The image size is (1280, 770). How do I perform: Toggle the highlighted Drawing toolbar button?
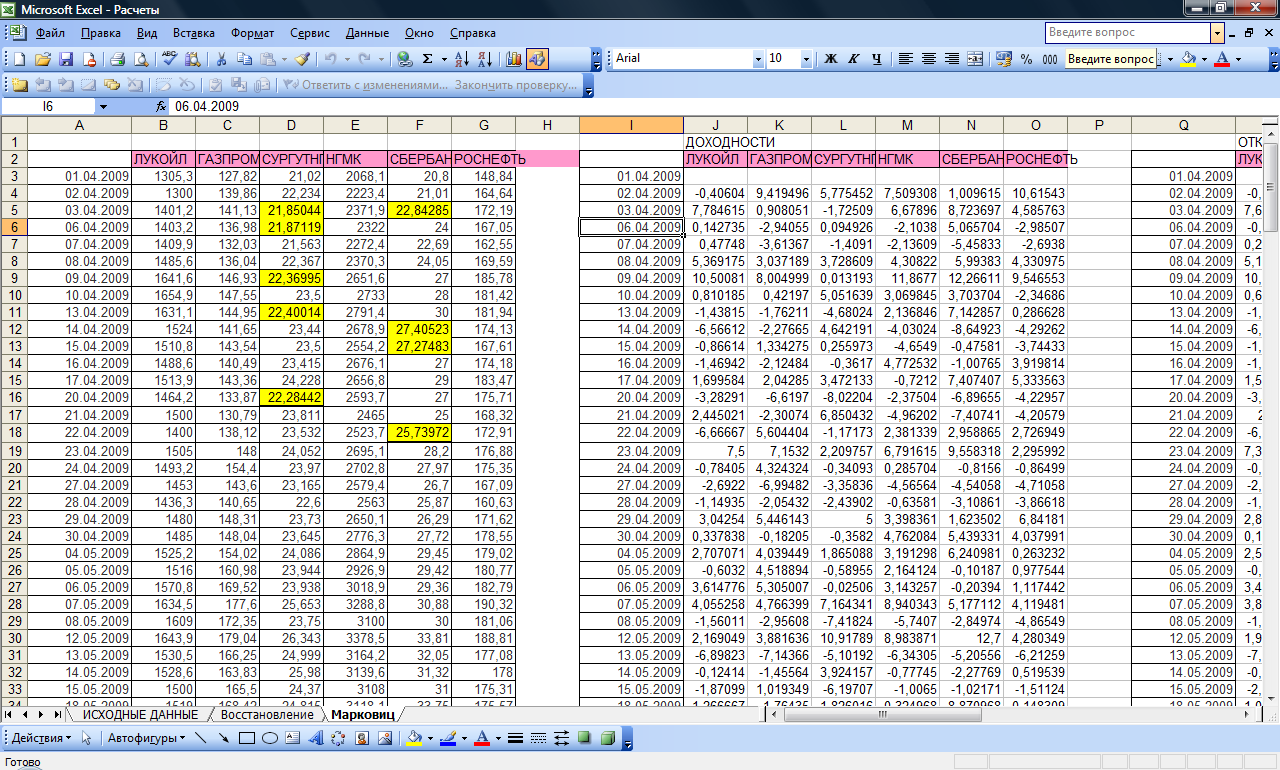point(537,59)
